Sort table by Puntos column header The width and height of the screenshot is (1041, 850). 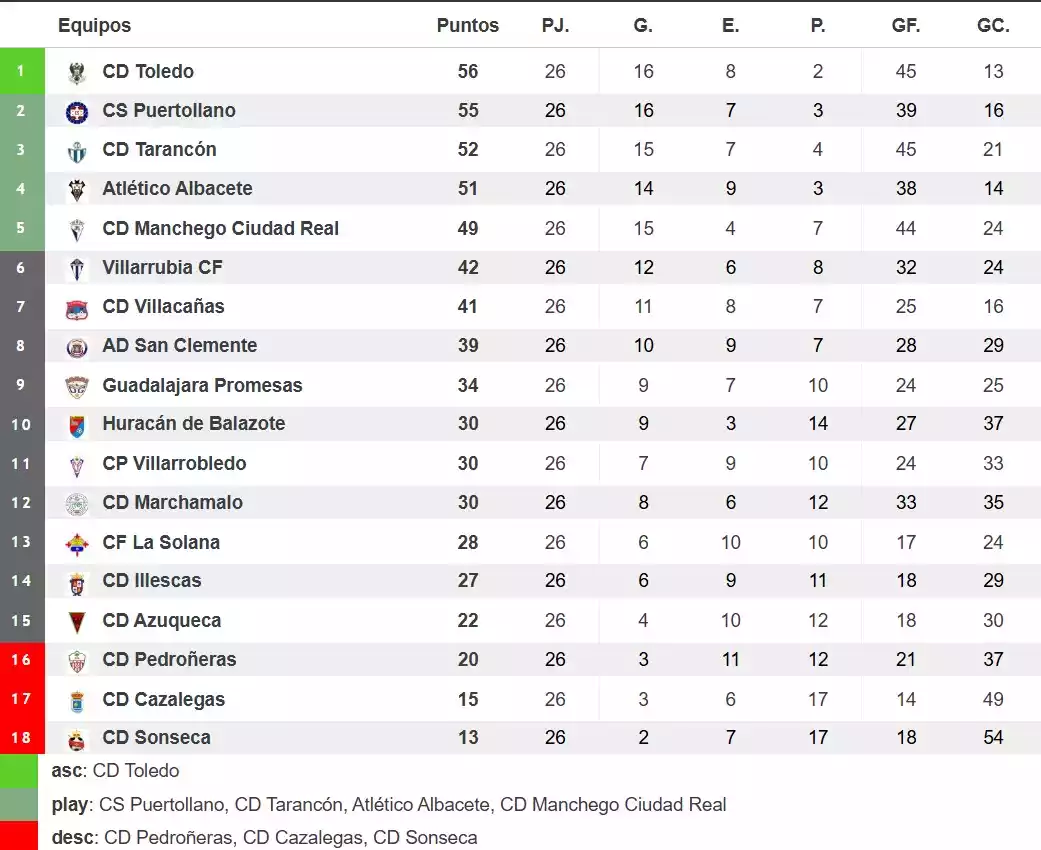(x=467, y=26)
